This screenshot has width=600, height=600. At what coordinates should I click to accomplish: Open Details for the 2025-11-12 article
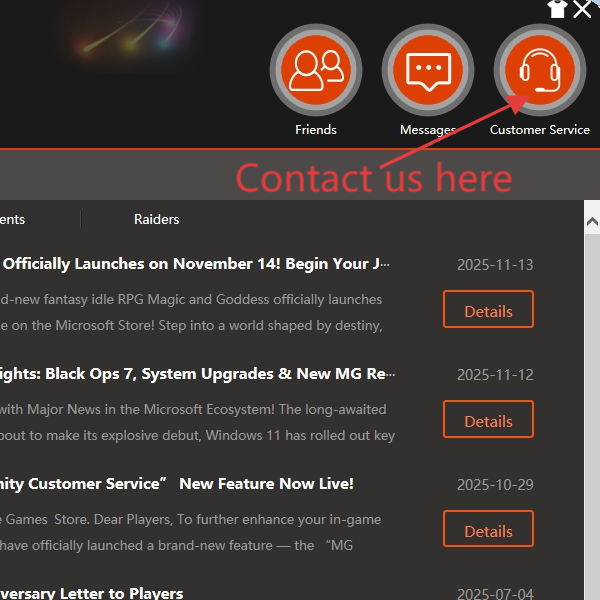click(488, 420)
